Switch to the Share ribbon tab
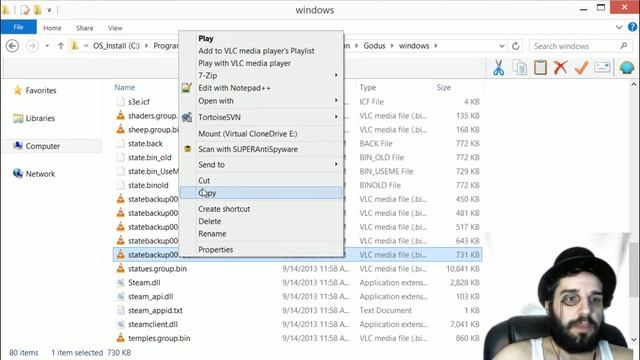Viewport: 640px width, 360px height. coord(84,28)
